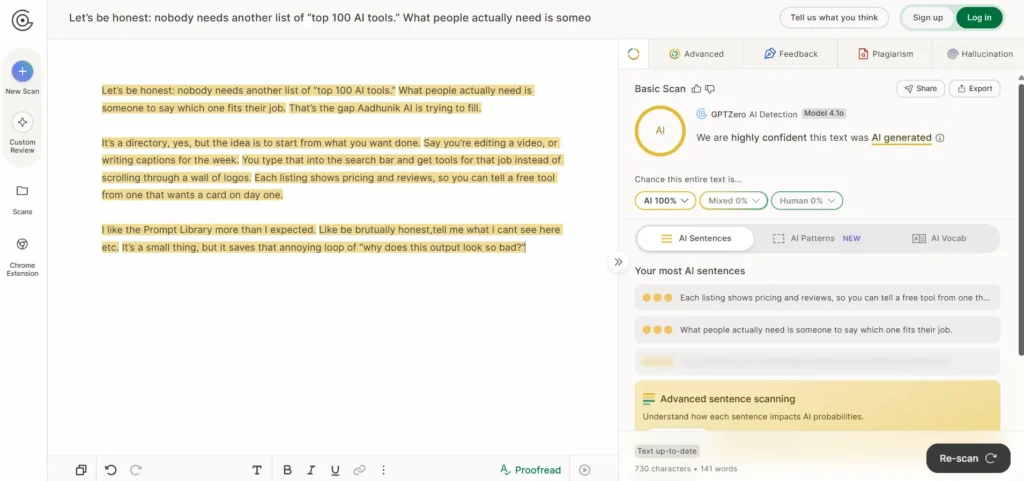1024x481 pixels.
Task: Insert a link with chain icon
Action: pyautogui.click(x=359, y=470)
